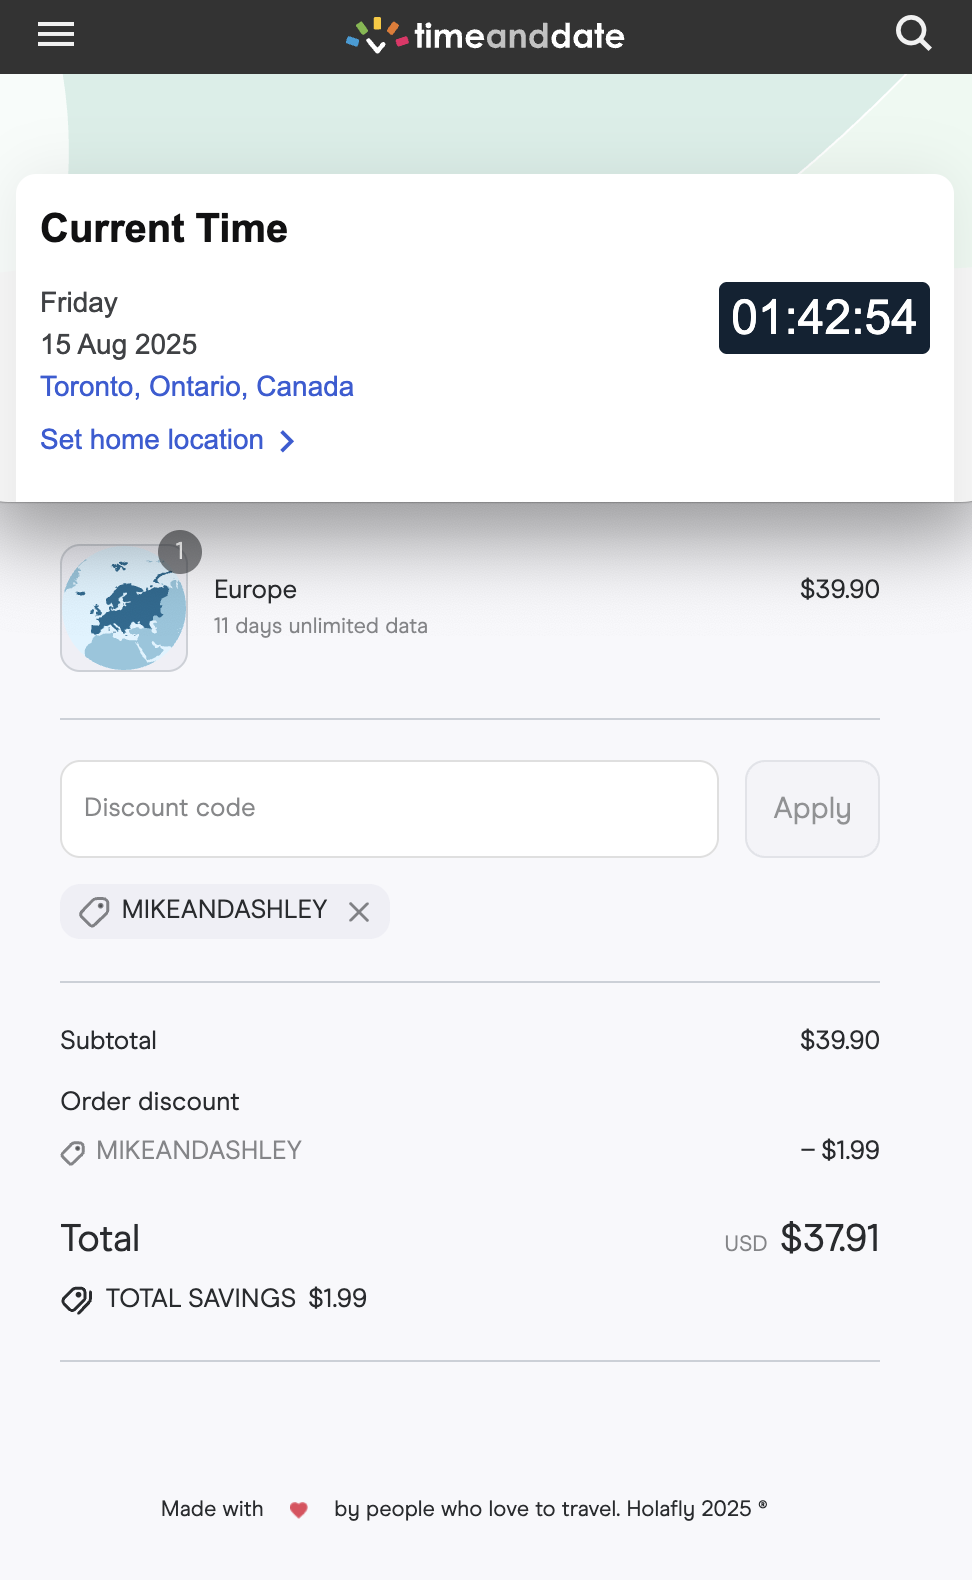Image resolution: width=972 pixels, height=1580 pixels.
Task: Click the order discount tag icon
Action: click(x=73, y=1152)
